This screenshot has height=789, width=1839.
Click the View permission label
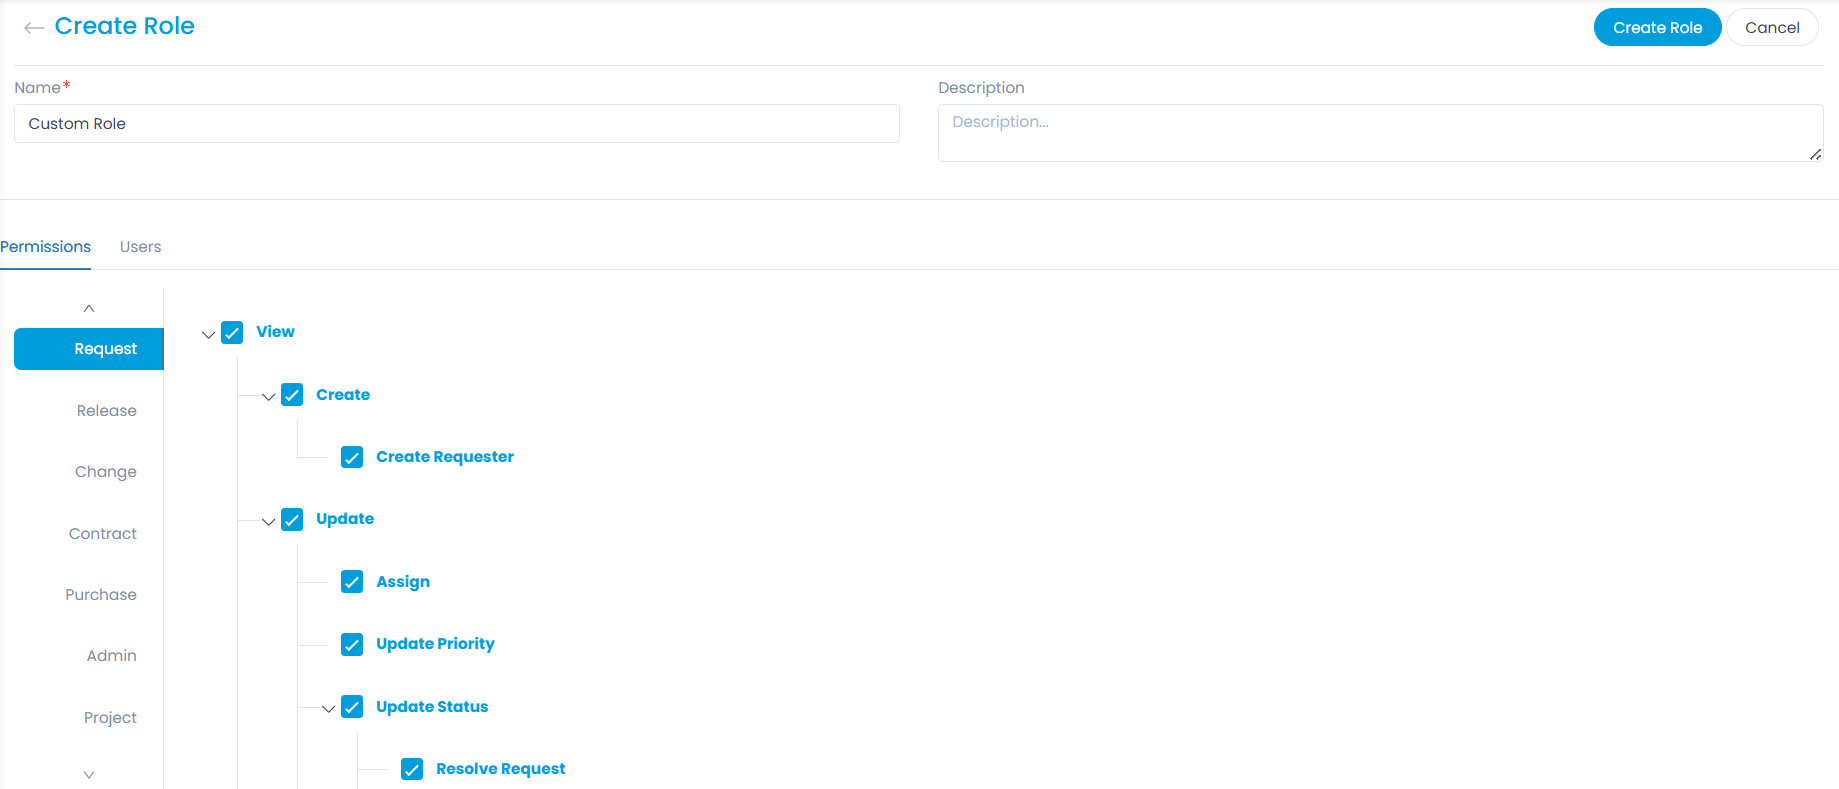click(275, 332)
